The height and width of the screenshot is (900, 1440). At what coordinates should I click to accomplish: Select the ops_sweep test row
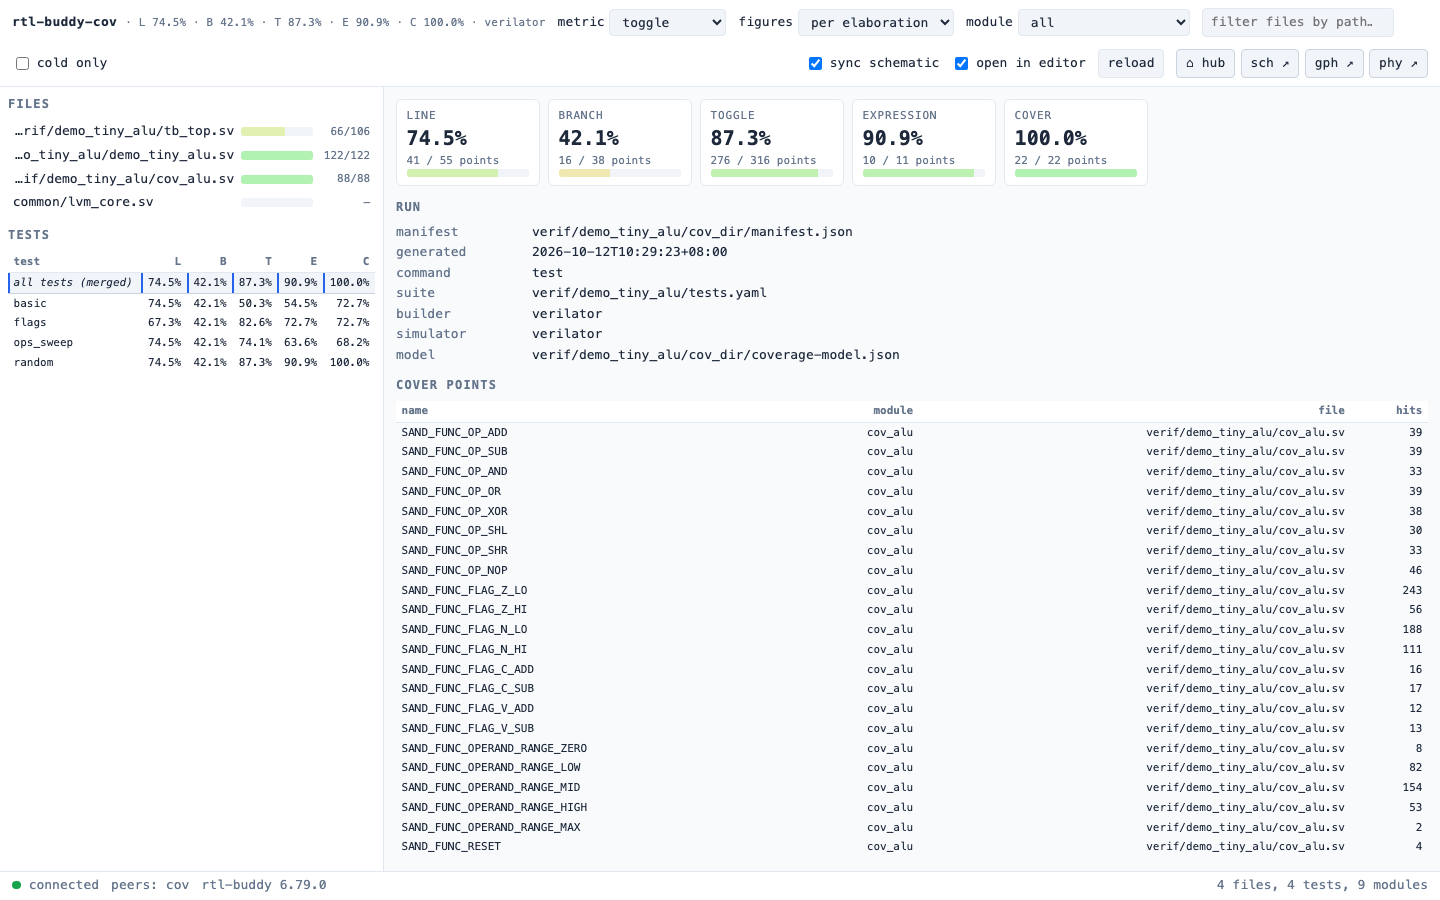191,343
